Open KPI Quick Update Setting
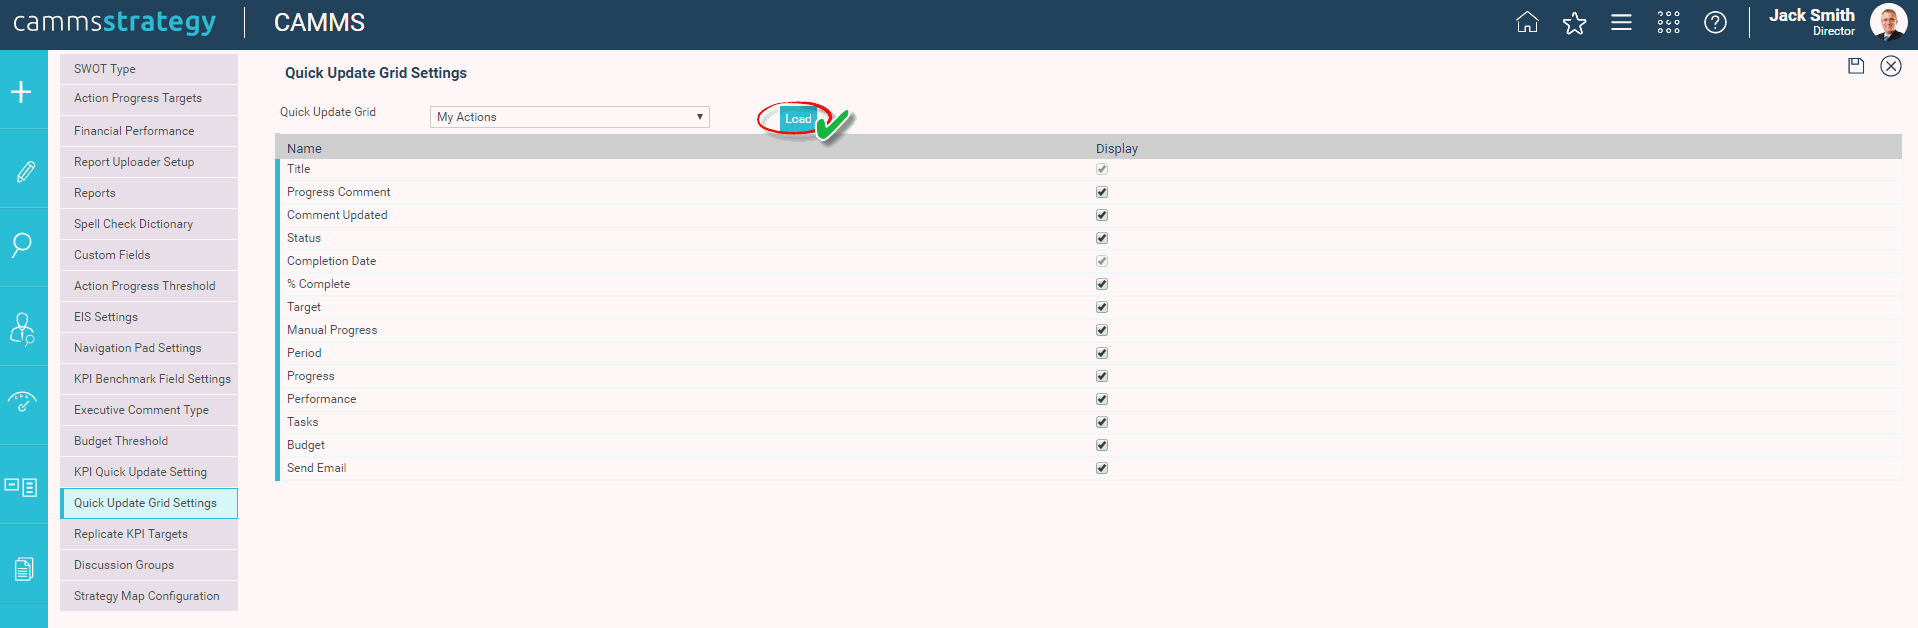Viewport: 1918px width, 628px height. pos(149,472)
